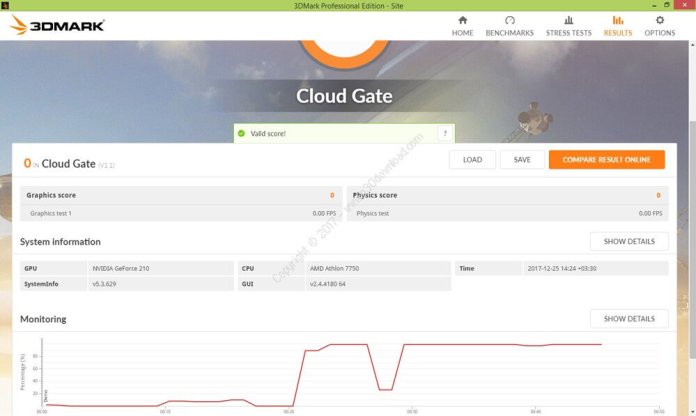696x416 pixels.
Task: Click the Physics test row
Action: [x=507, y=214]
